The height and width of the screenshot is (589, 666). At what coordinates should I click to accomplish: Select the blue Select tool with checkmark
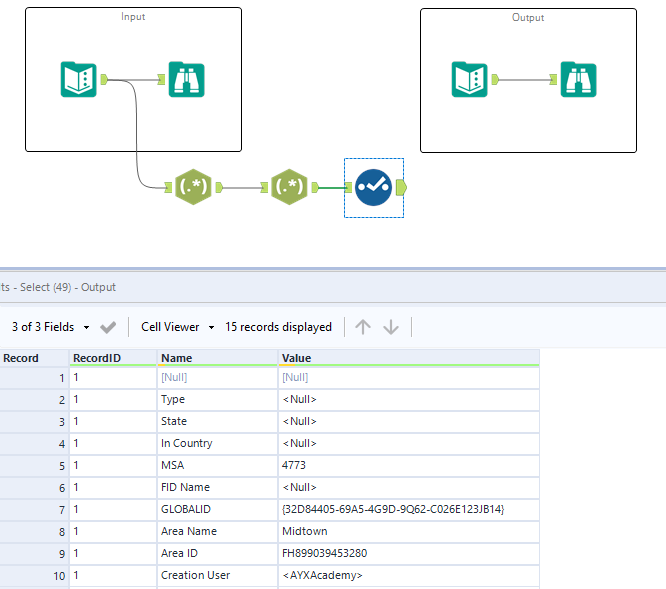pyautogui.click(x=374, y=187)
